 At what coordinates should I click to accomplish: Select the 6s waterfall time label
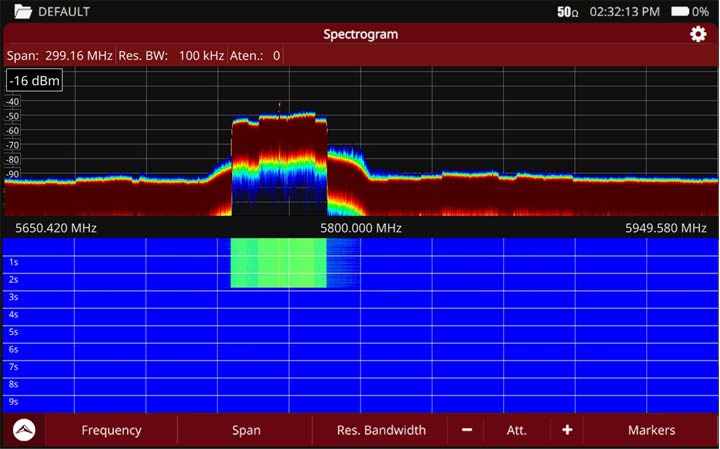13,349
